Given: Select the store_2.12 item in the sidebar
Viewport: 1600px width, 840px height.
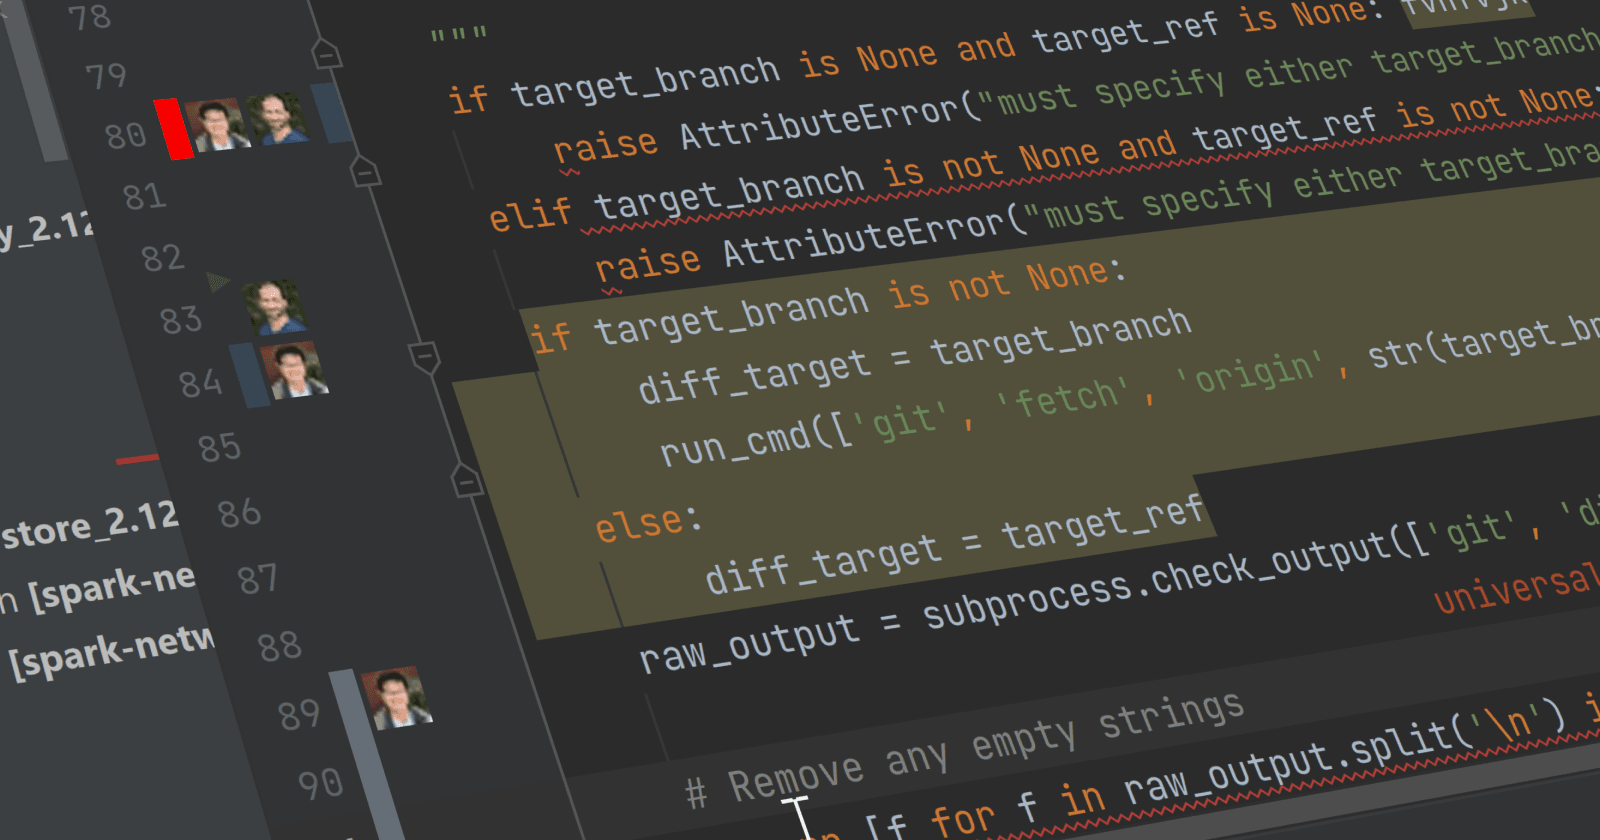Looking at the screenshot, I should click(90, 524).
